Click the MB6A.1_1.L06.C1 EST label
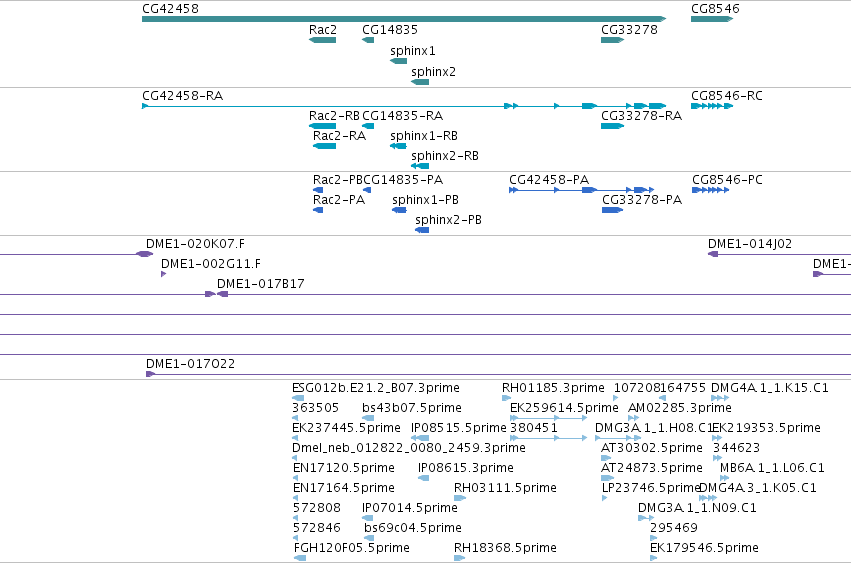The height and width of the screenshot is (563, 851). point(772,468)
